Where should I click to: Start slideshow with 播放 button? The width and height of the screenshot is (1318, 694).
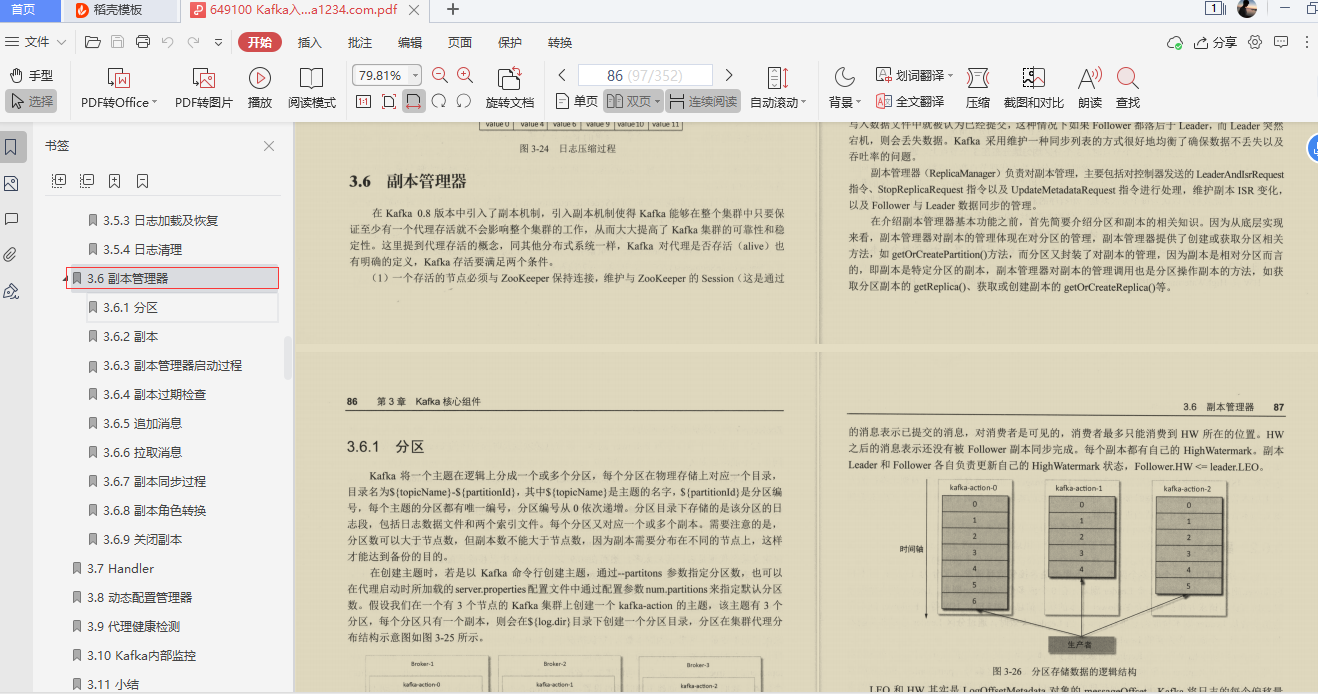(260, 88)
